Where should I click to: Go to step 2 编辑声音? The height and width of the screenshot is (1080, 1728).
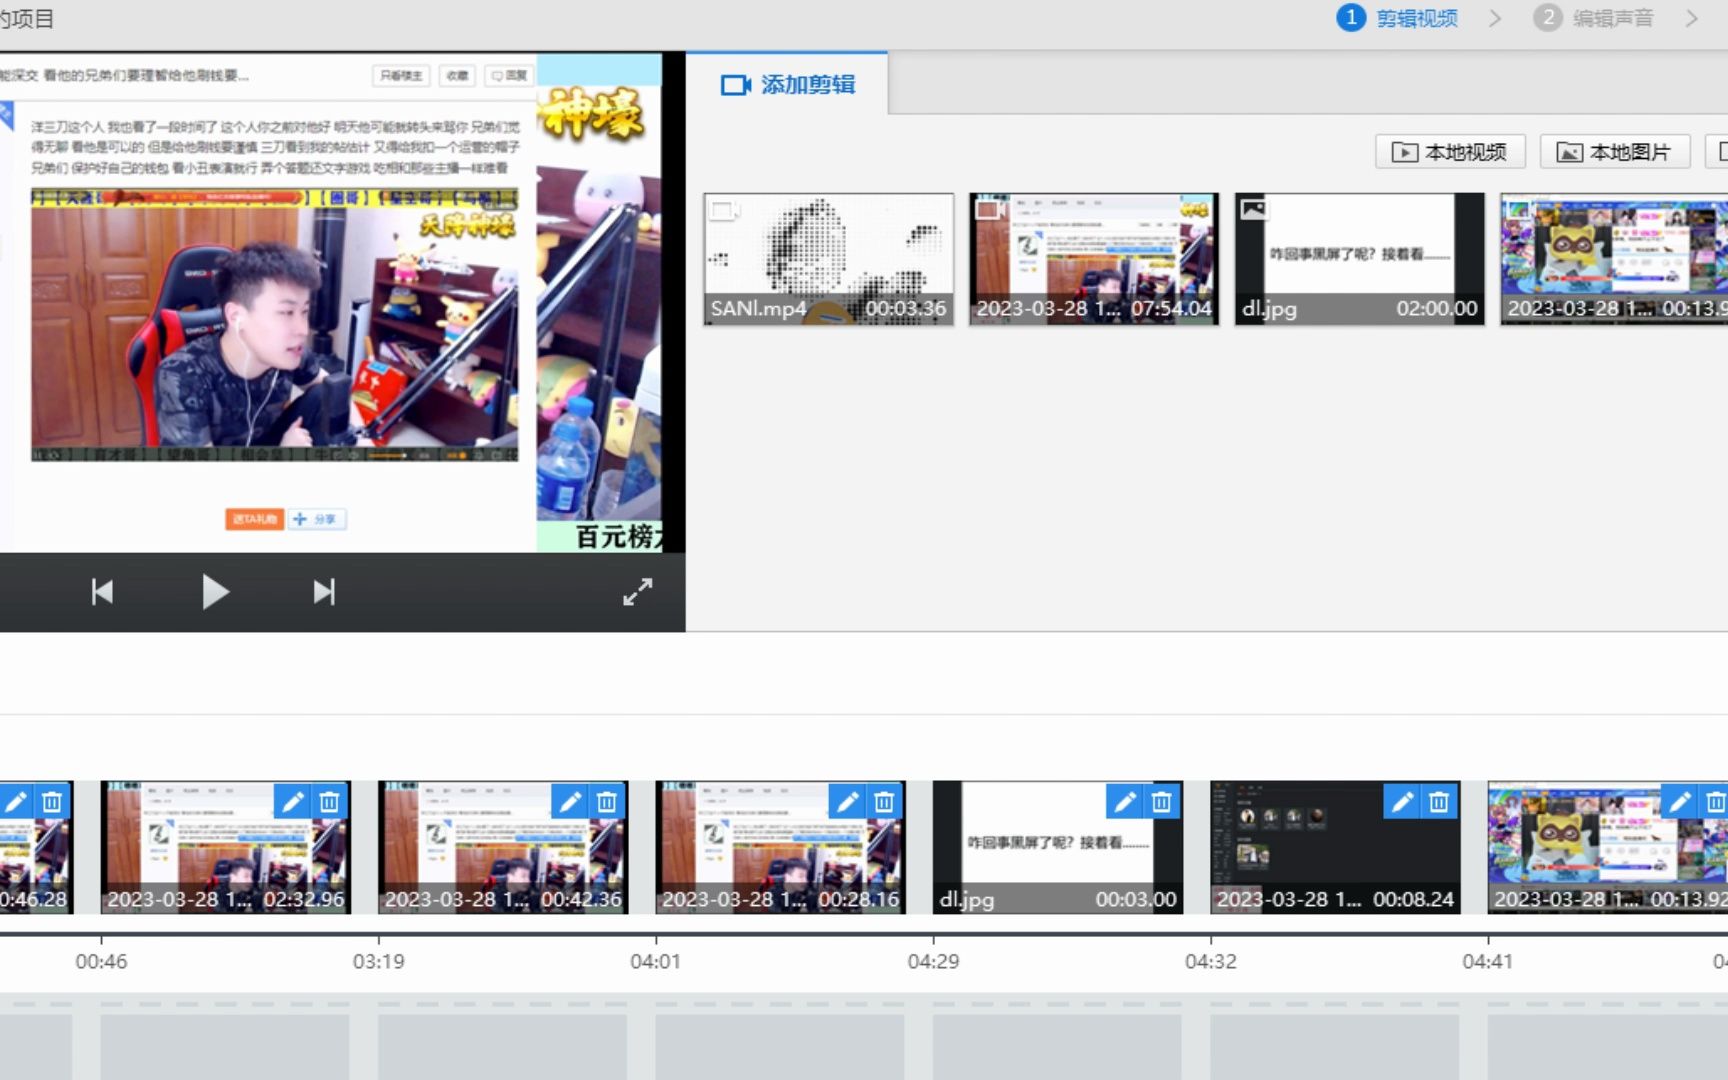(x=1594, y=18)
